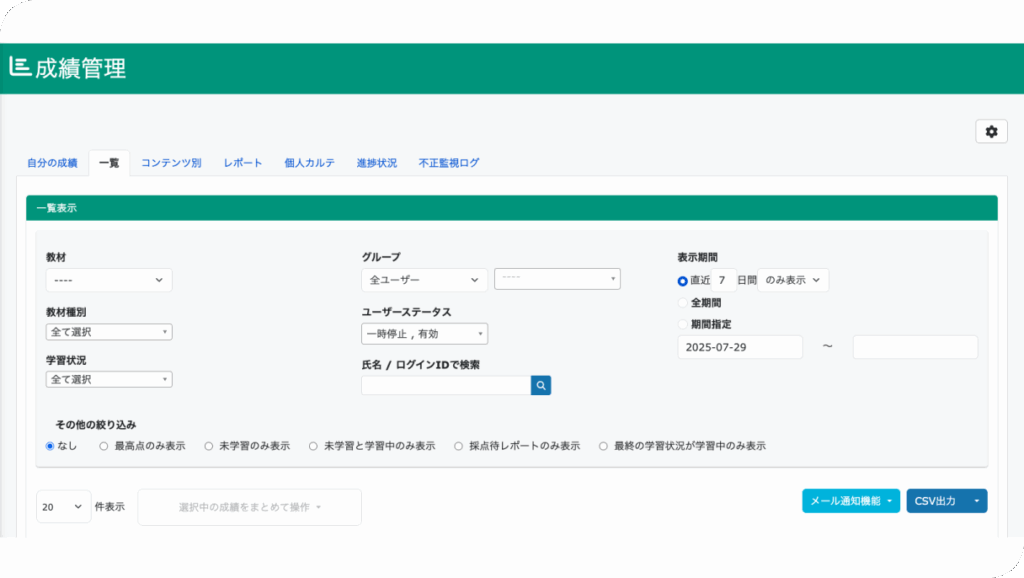The image size is (1024, 578).
Task: Select the 未学習のみ表示 filter option
Action: click(x=208, y=445)
